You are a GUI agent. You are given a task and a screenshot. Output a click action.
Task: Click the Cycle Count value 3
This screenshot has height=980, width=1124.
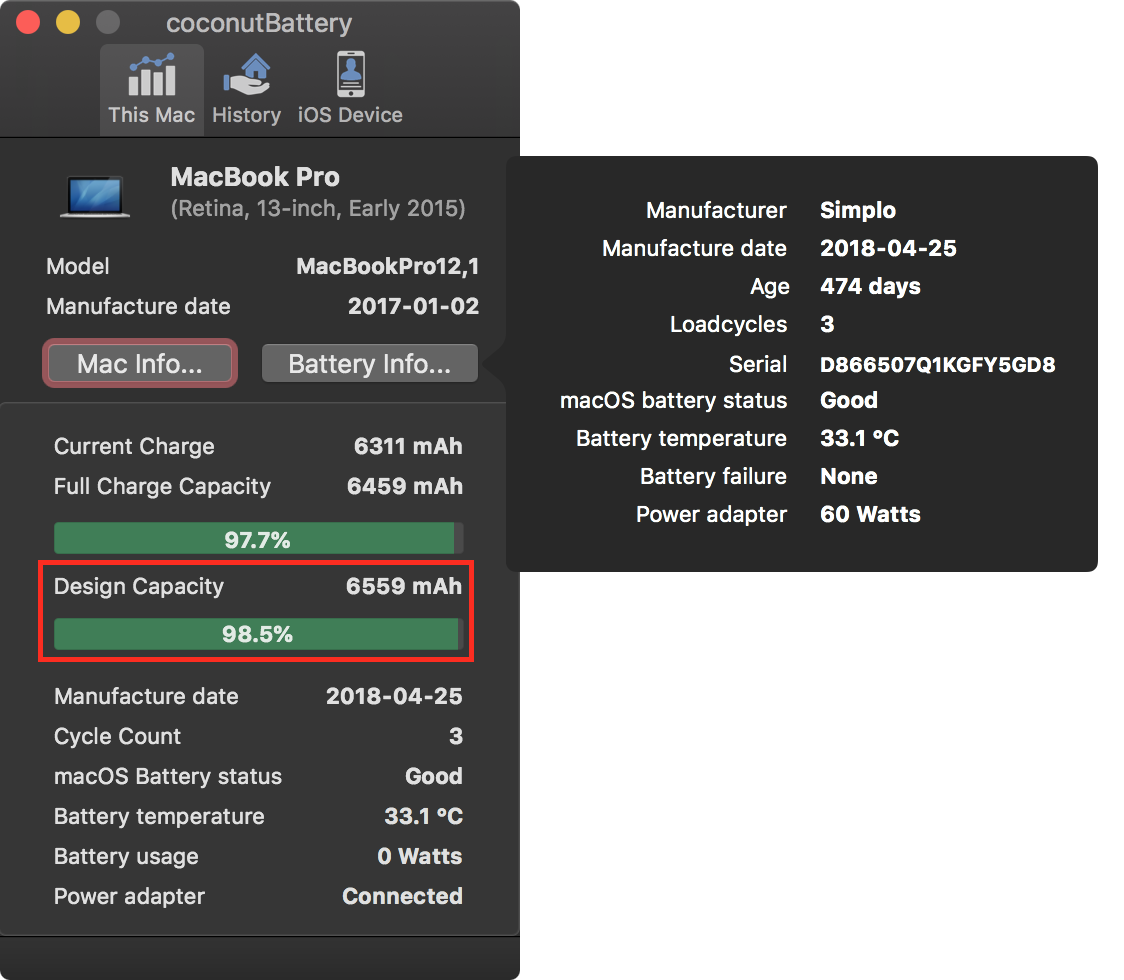click(x=456, y=736)
